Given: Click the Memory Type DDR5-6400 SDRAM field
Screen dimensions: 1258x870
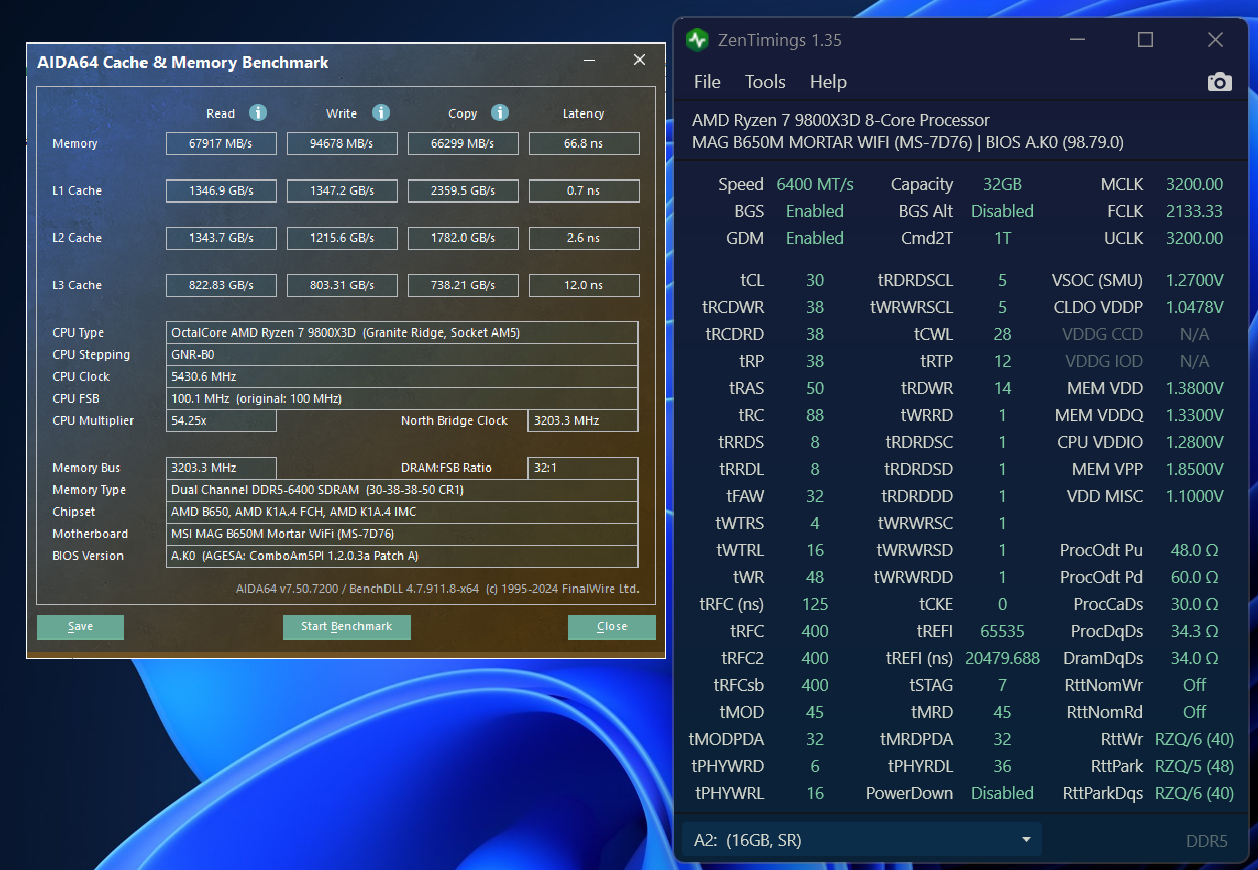Looking at the screenshot, I should 402,490.
